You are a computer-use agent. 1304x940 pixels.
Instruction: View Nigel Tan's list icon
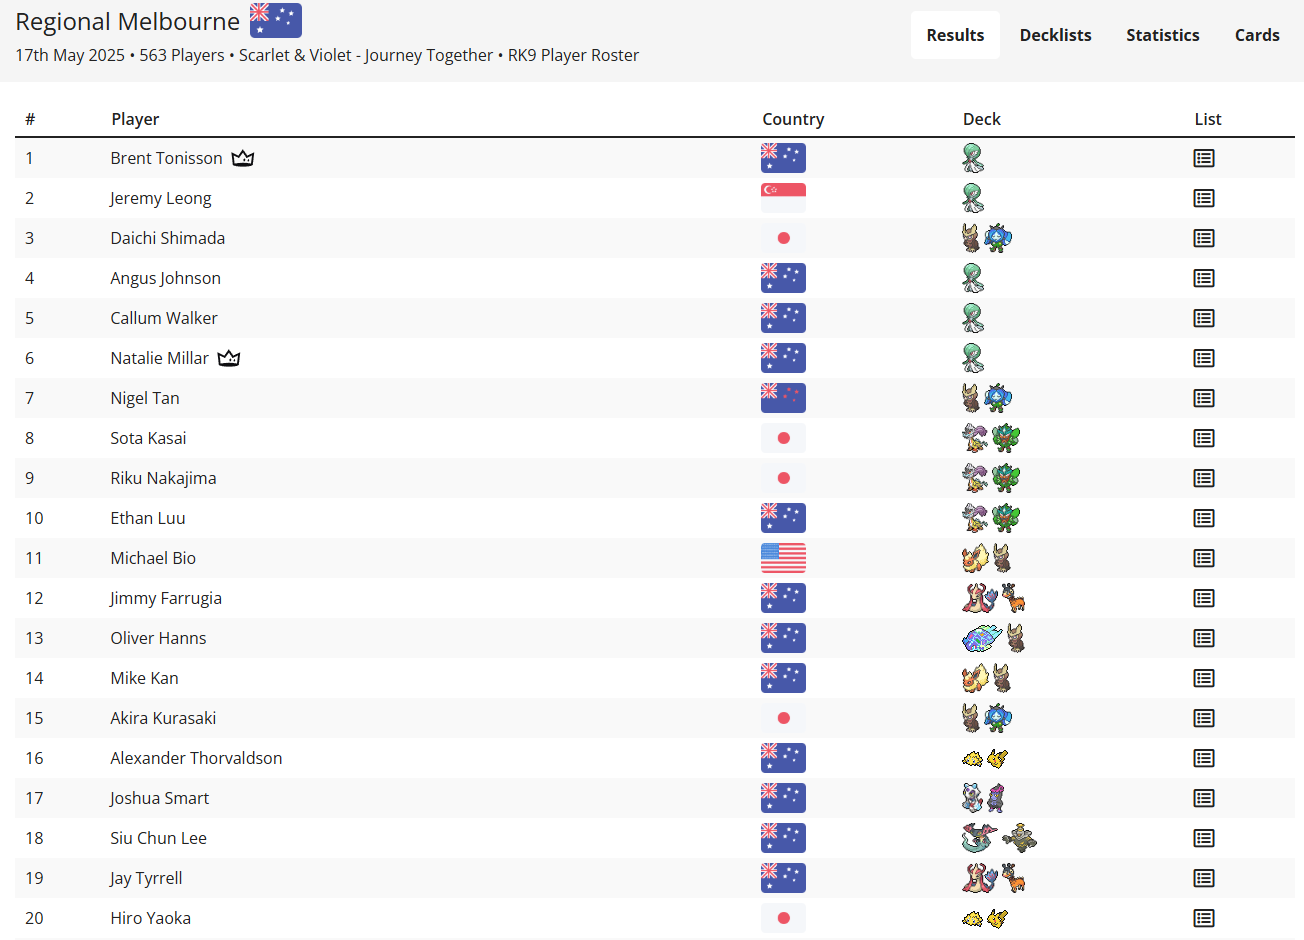point(1204,398)
